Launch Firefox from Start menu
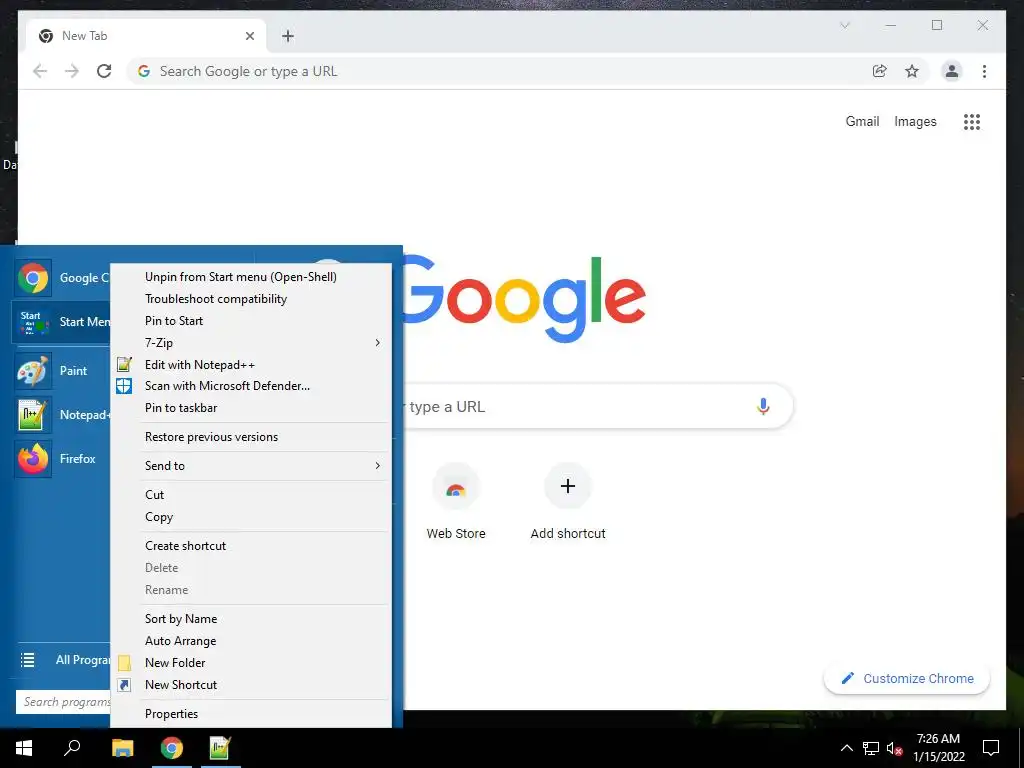Image resolution: width=1024 pixels, height=768 pixels. click(62, 458)
